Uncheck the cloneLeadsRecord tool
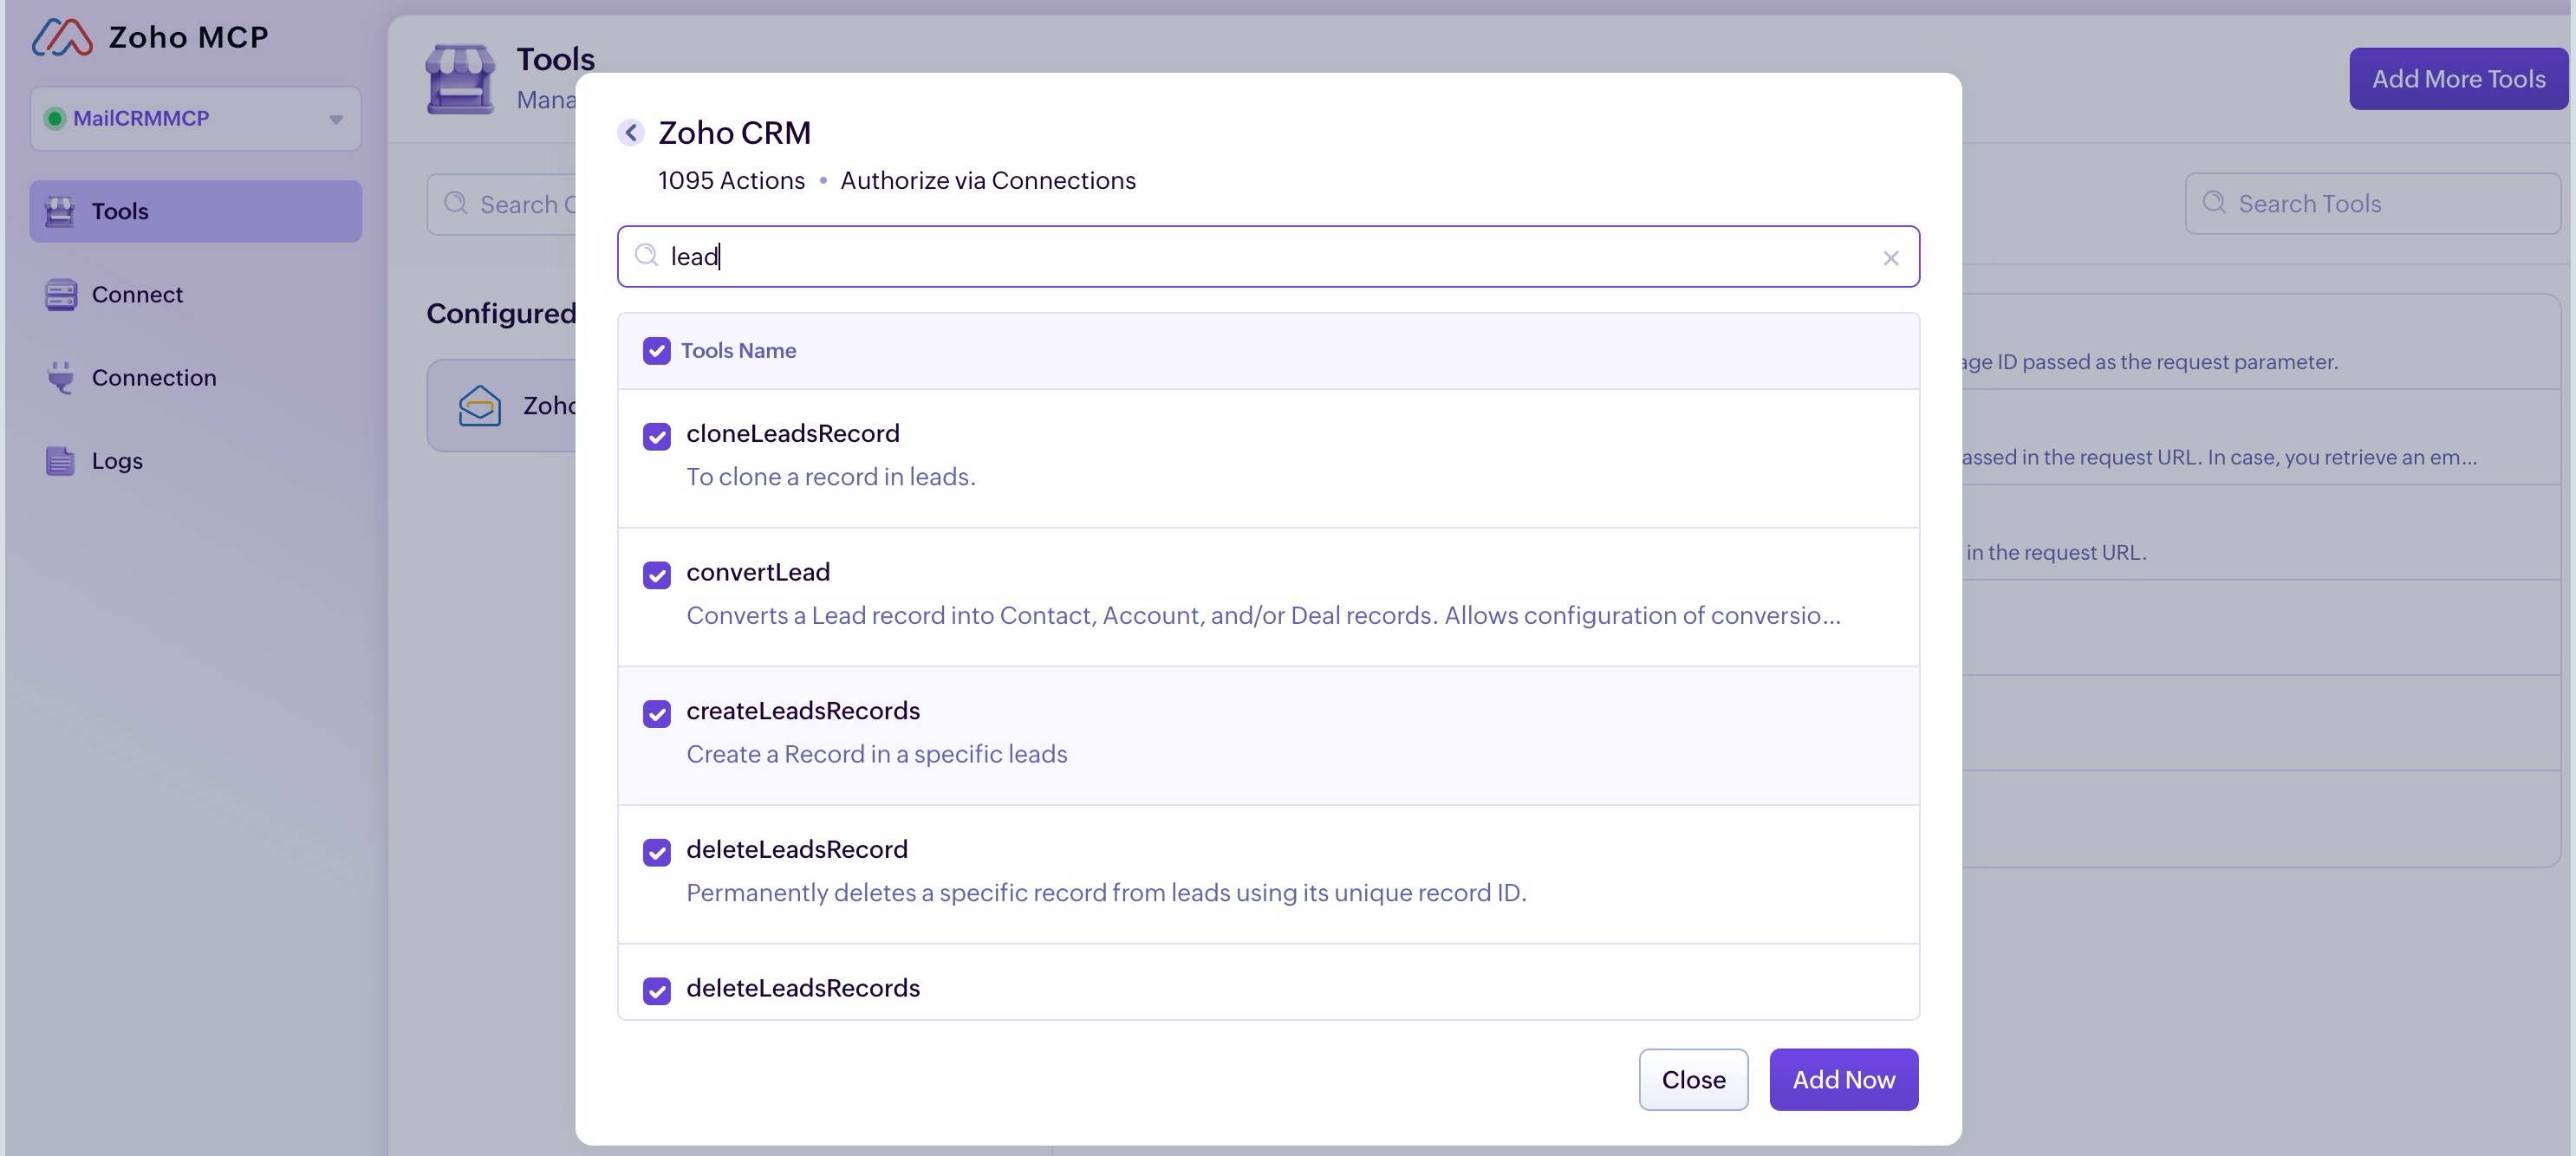Screen dimensions: 2576x1156 [656, 436]
